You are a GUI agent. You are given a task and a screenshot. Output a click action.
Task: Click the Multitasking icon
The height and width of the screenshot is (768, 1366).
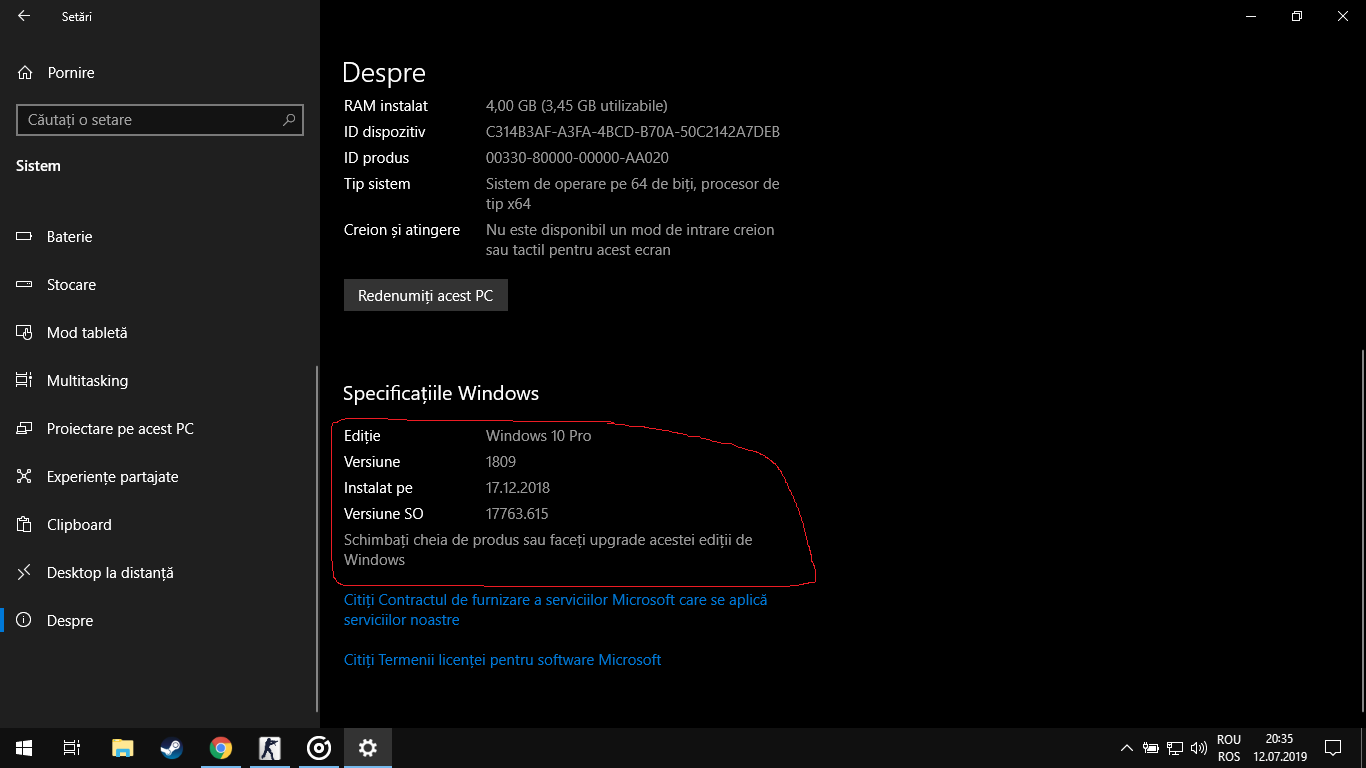25,381
